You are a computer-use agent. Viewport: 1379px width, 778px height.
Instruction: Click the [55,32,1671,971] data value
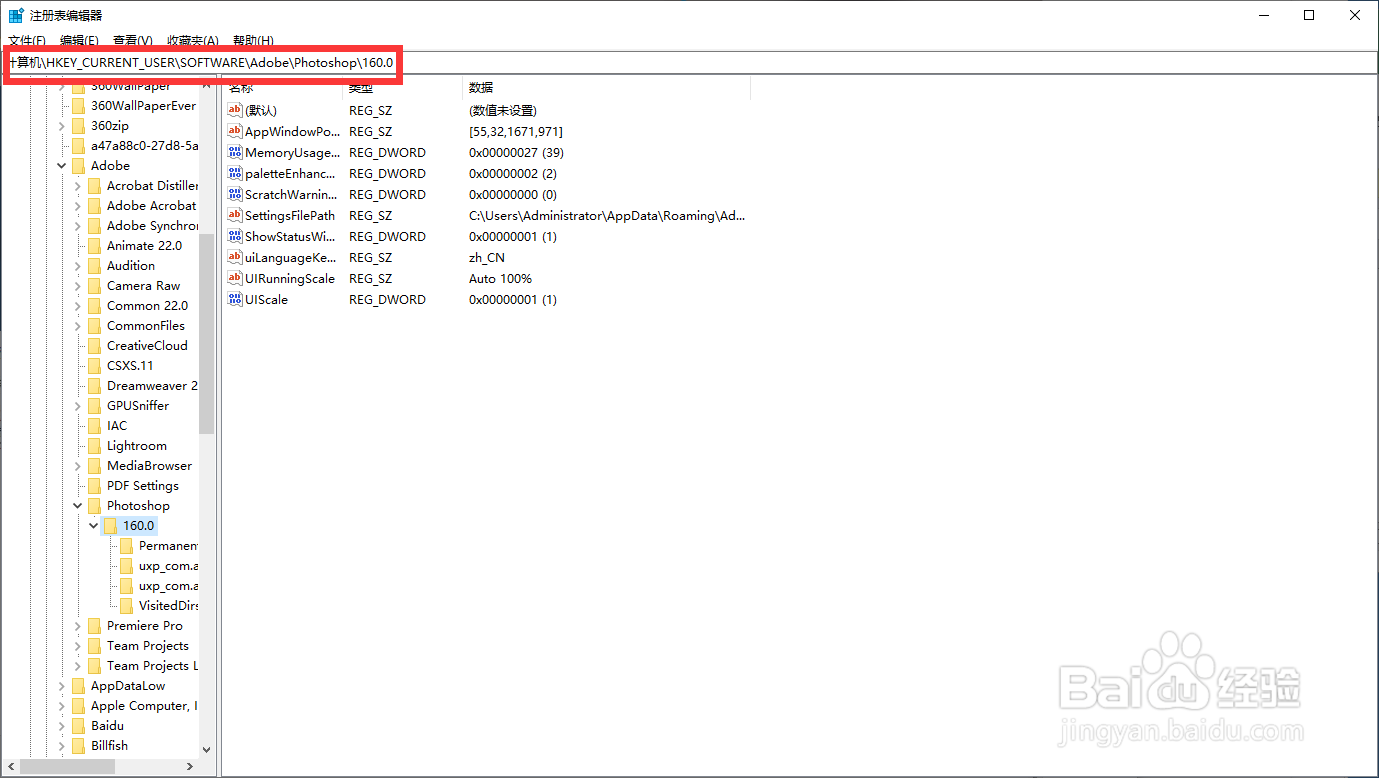(516, 132)
